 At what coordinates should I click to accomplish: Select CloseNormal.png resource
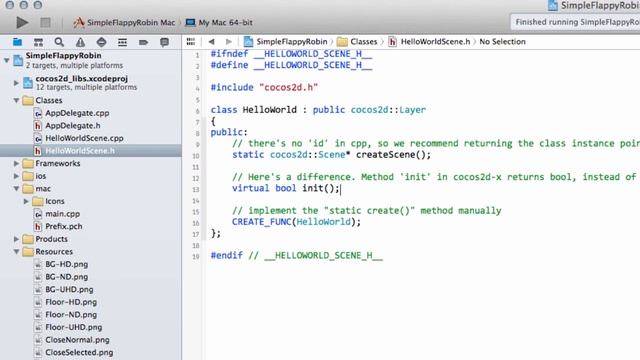pos(77,340)
